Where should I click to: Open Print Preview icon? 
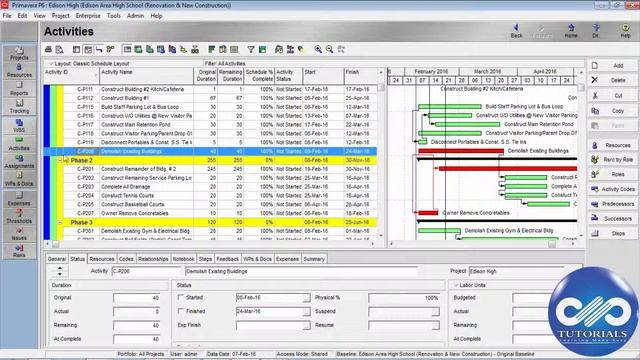pyautogui.click(x=60, y=49)
